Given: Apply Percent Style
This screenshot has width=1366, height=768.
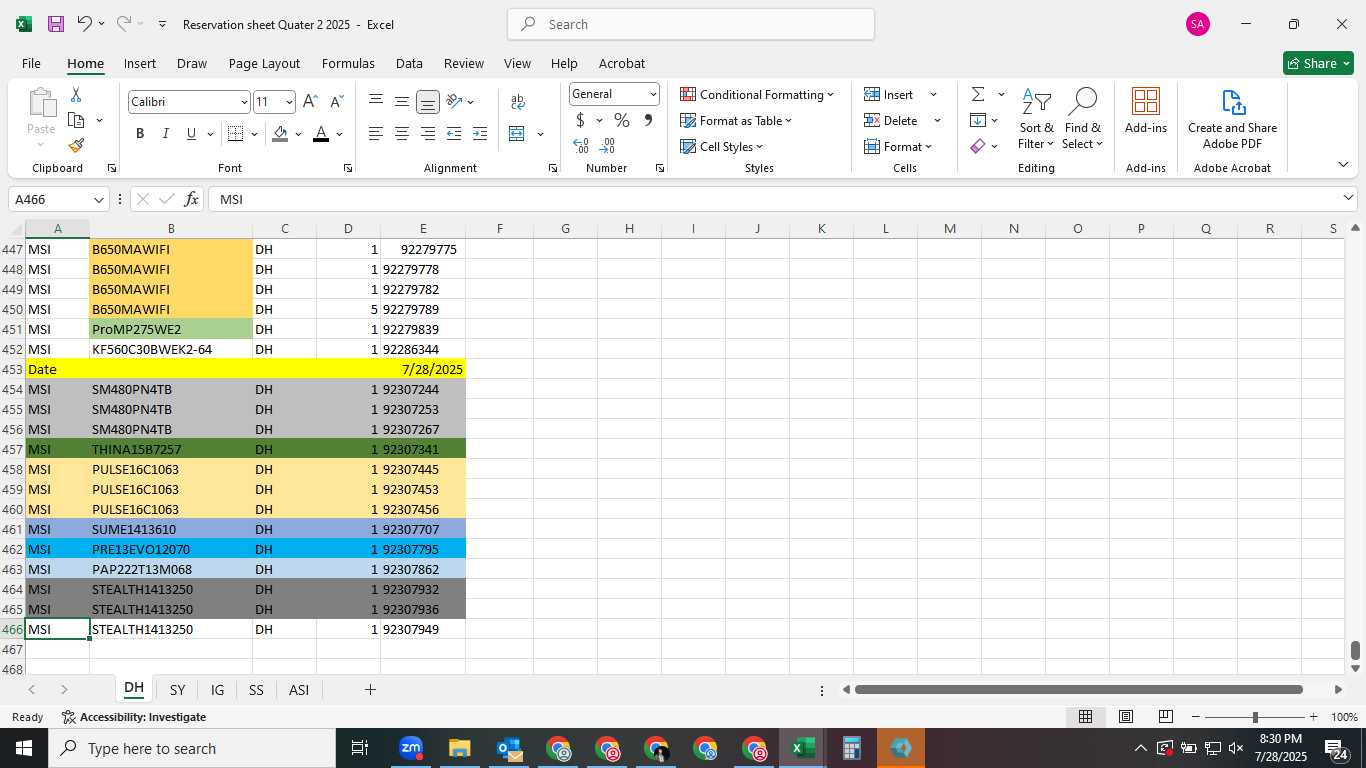Looking at the screenshot, I should click(622, 120).
